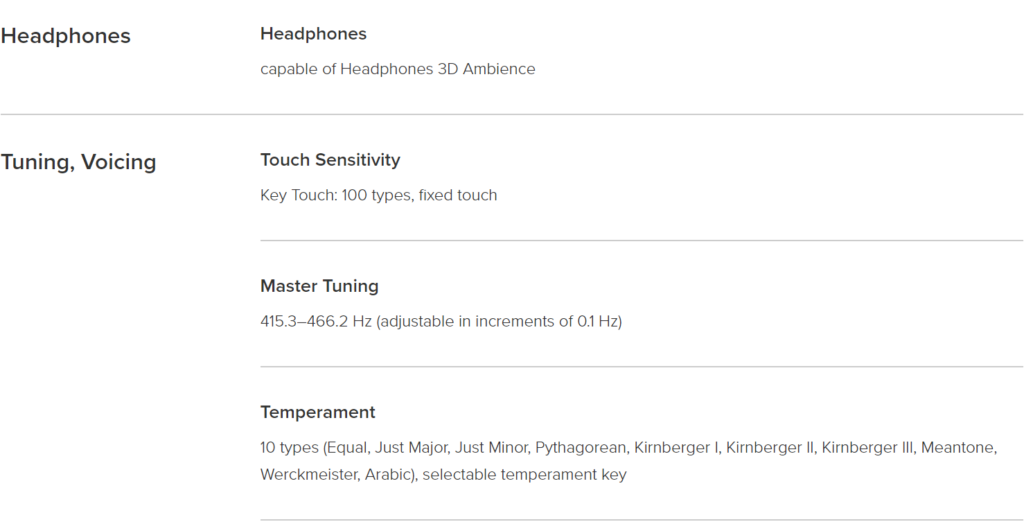Image resolution: width=1024 pixels, height=531 pixels.
Task: Click the Master Tuning heading
Action: 319,286
